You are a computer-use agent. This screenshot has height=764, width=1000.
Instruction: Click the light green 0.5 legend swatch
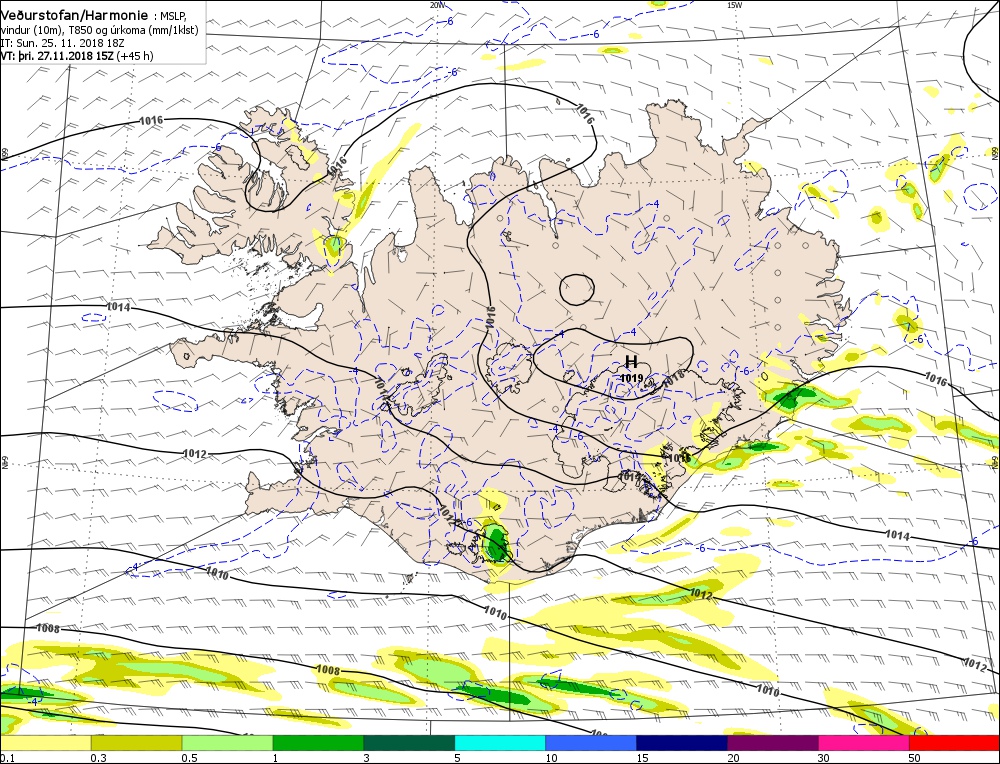point(228,743)
